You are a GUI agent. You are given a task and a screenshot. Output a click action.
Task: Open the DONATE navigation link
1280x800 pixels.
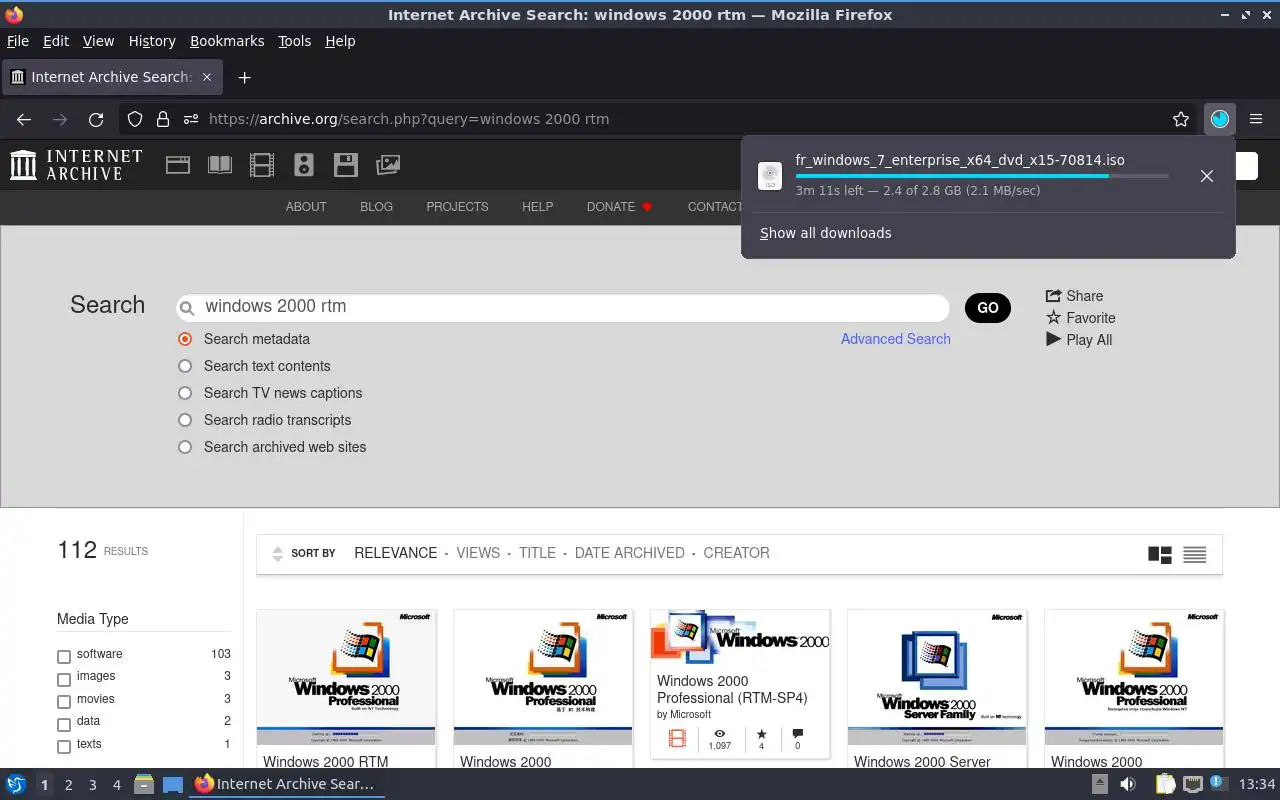[618, 207]
